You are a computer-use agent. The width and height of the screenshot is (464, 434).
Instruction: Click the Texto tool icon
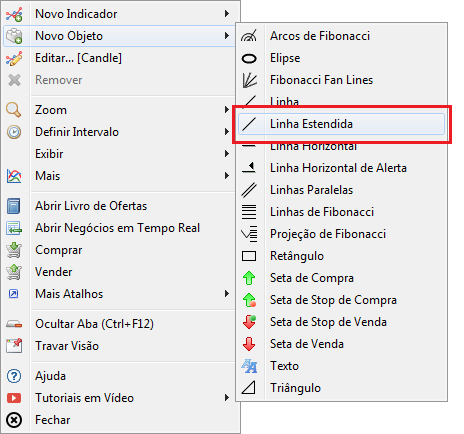tap(249, 366)
